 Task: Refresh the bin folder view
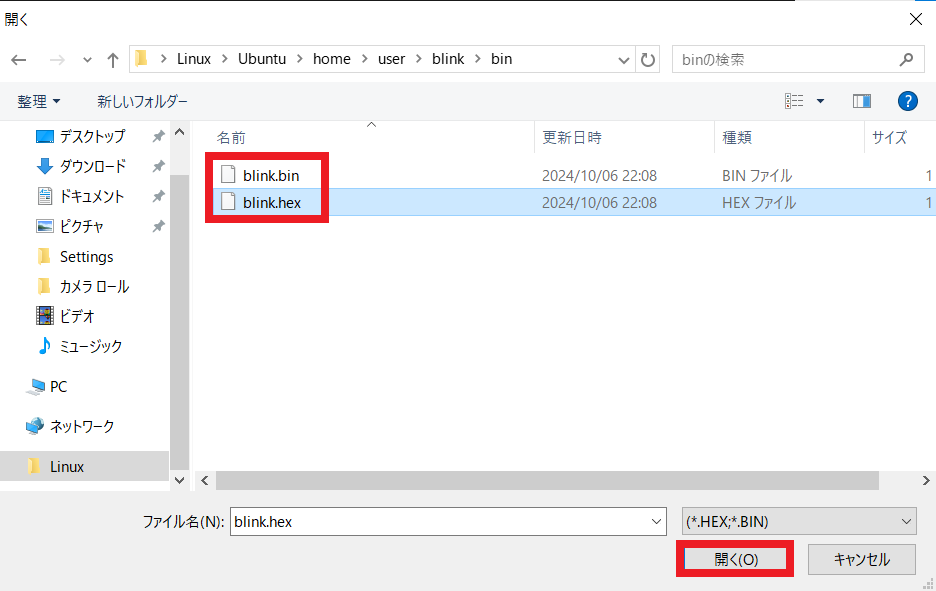(x=648, y=60)
